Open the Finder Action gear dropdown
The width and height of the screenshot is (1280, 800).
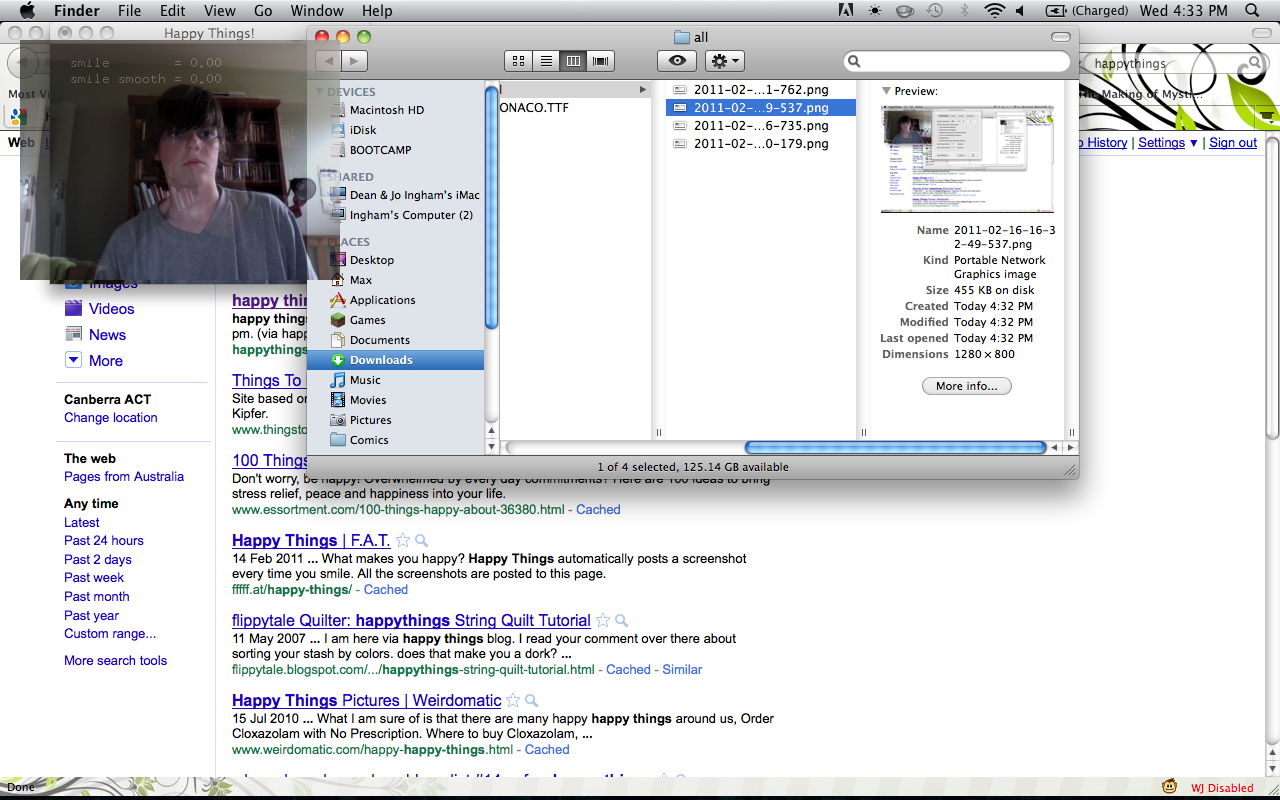click(724, 61)
